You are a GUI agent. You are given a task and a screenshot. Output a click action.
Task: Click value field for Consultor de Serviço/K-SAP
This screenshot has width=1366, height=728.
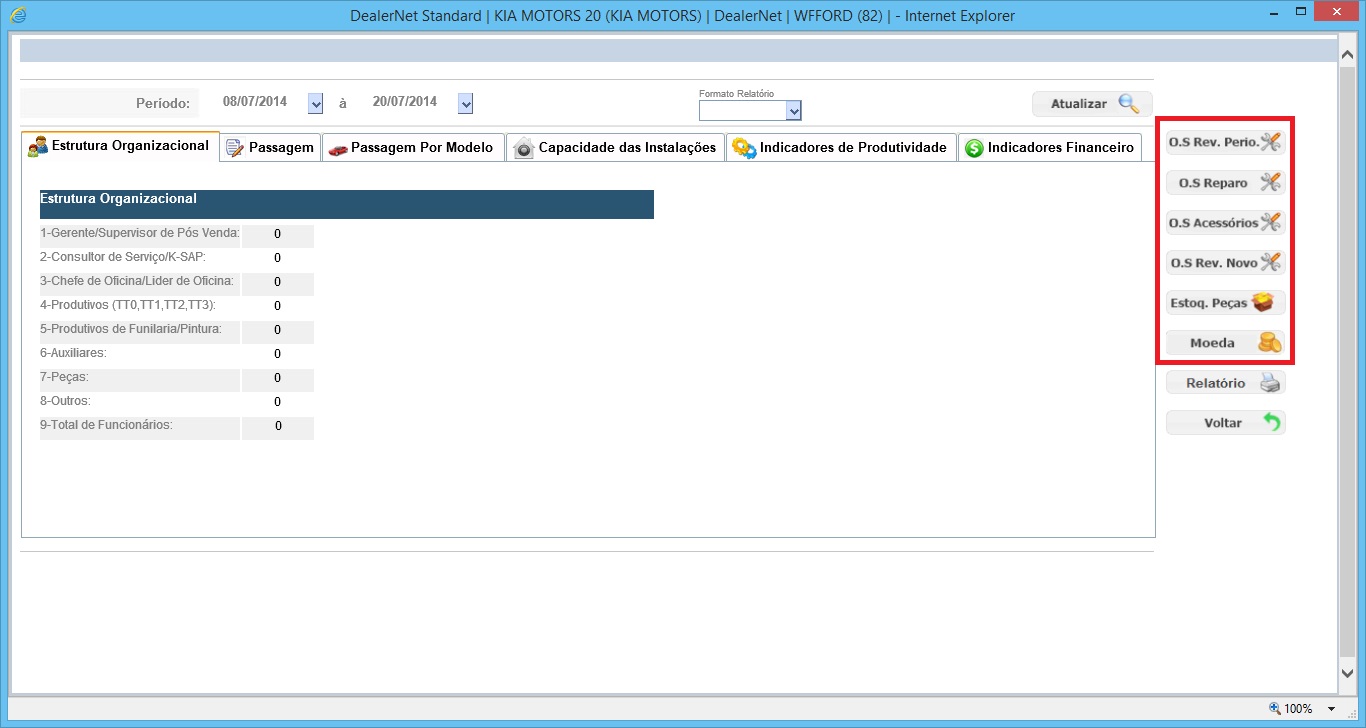coord(278,259)
